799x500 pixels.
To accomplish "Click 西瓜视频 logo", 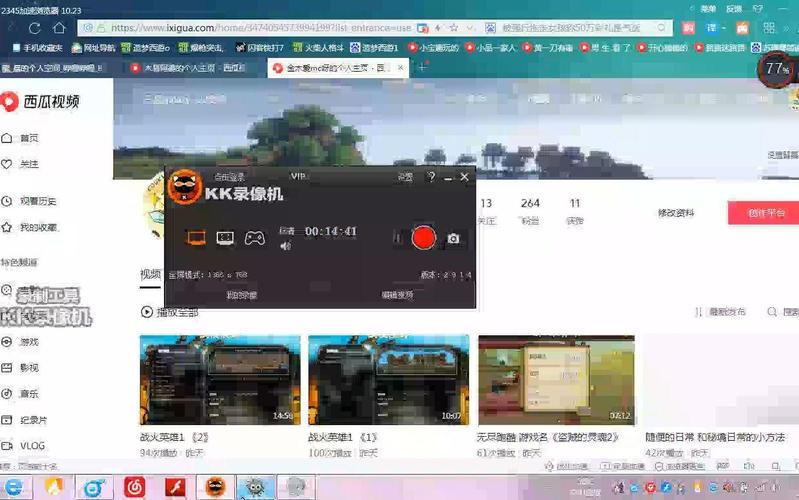I will coord(40,101).
